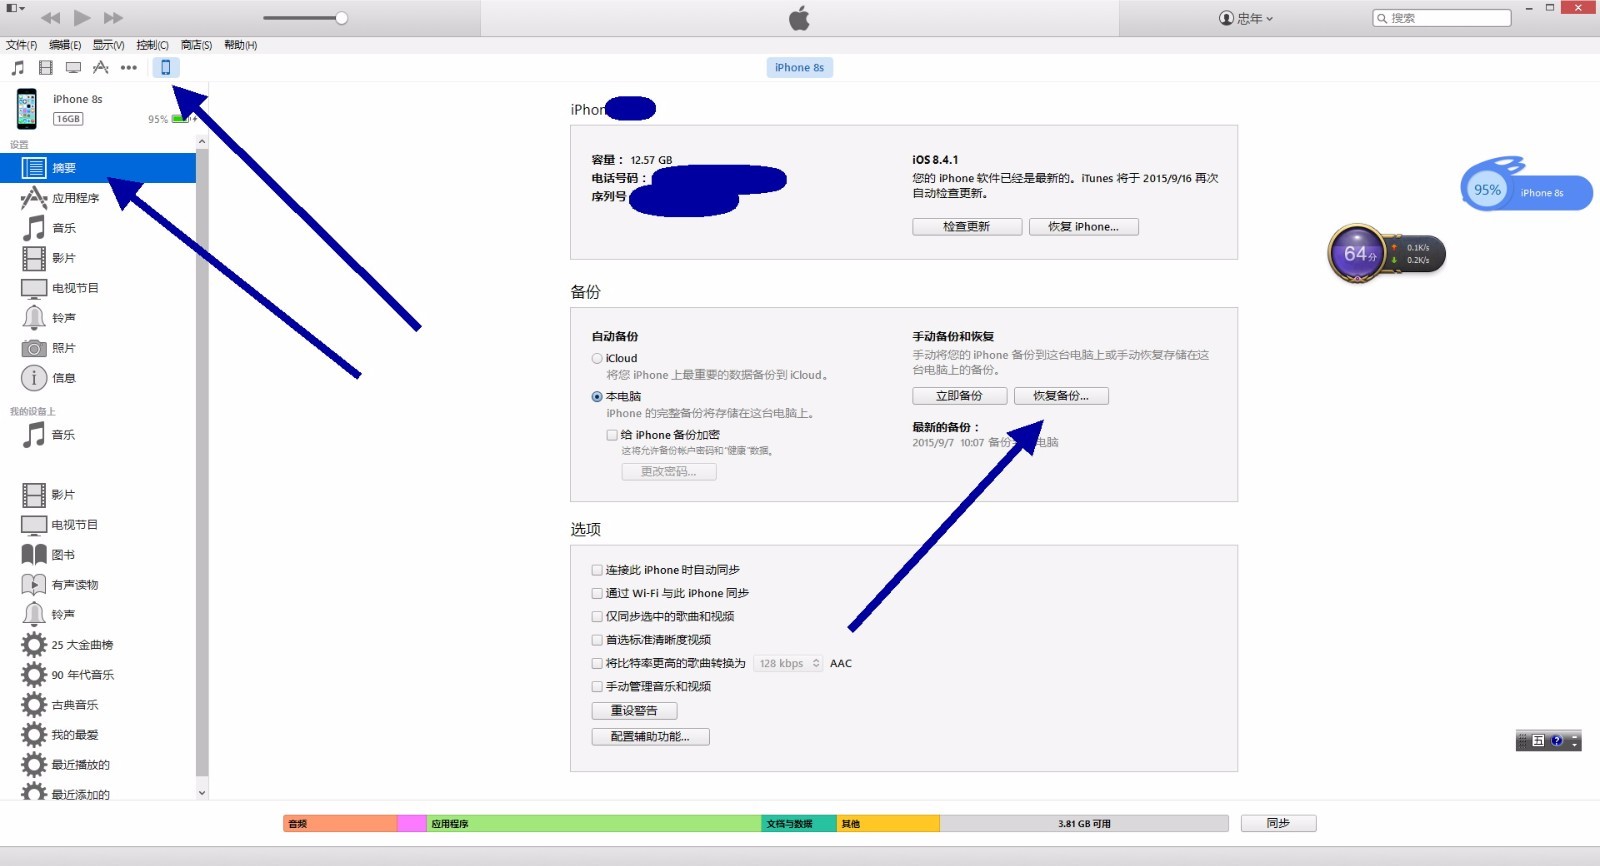
Task: Click the 文稿与数据 segment in storage bar
Action: (799, 824)
